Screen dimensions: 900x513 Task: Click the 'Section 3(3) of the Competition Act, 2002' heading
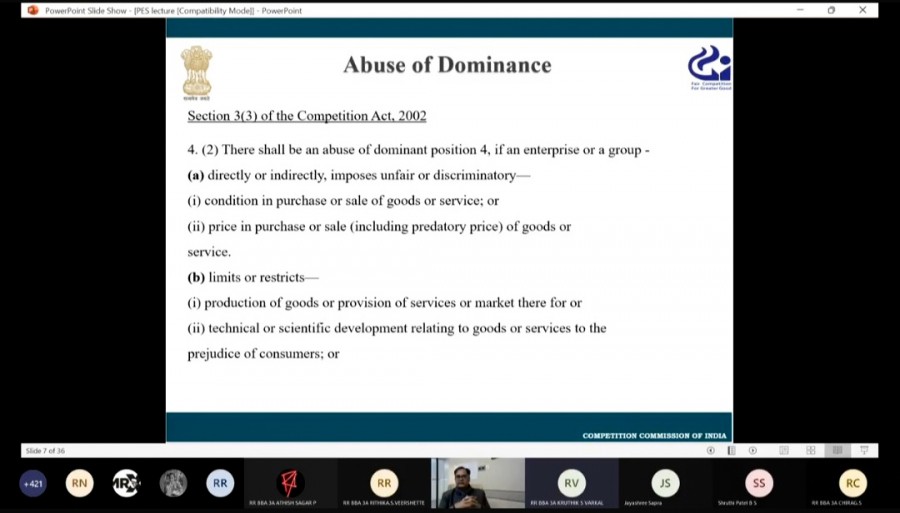point(307,116)
